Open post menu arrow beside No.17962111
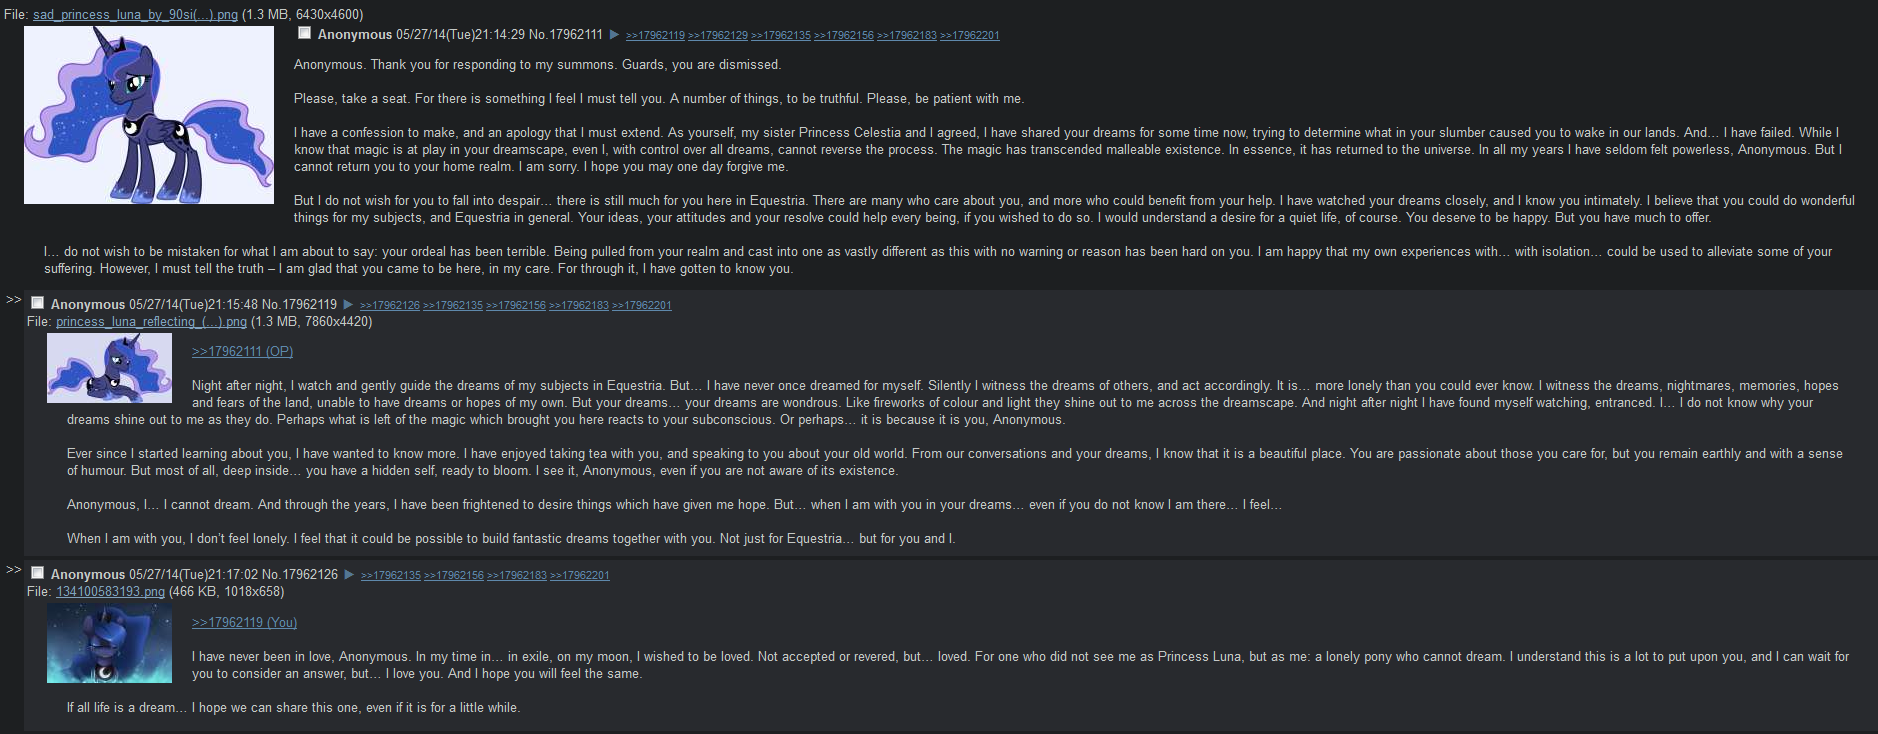The width and height of the screenshot is (1878, 734). [614, 35]
